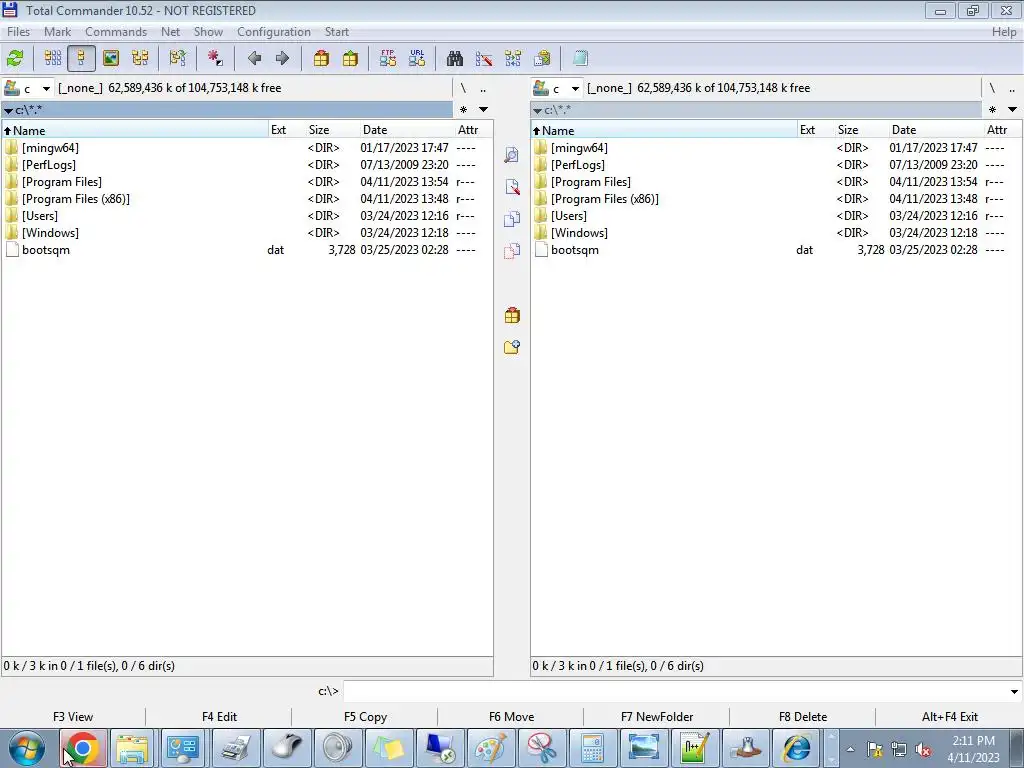Open the Configuration menu
Viewport: 1024px width, 768px height.
click(274, 31)
